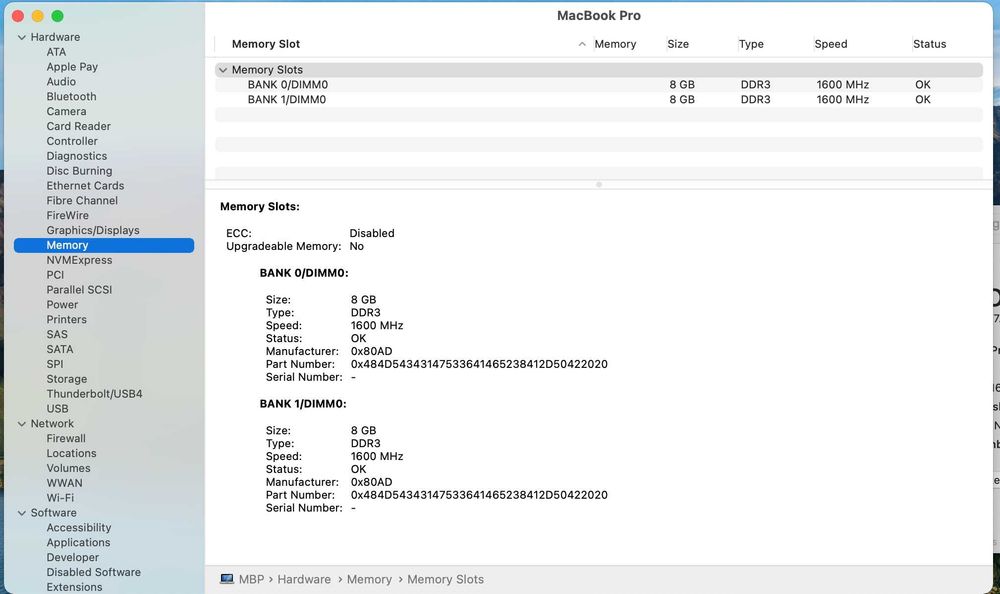Sort by the Status column header
This screenshot has width=1000, height=594.
930,44
